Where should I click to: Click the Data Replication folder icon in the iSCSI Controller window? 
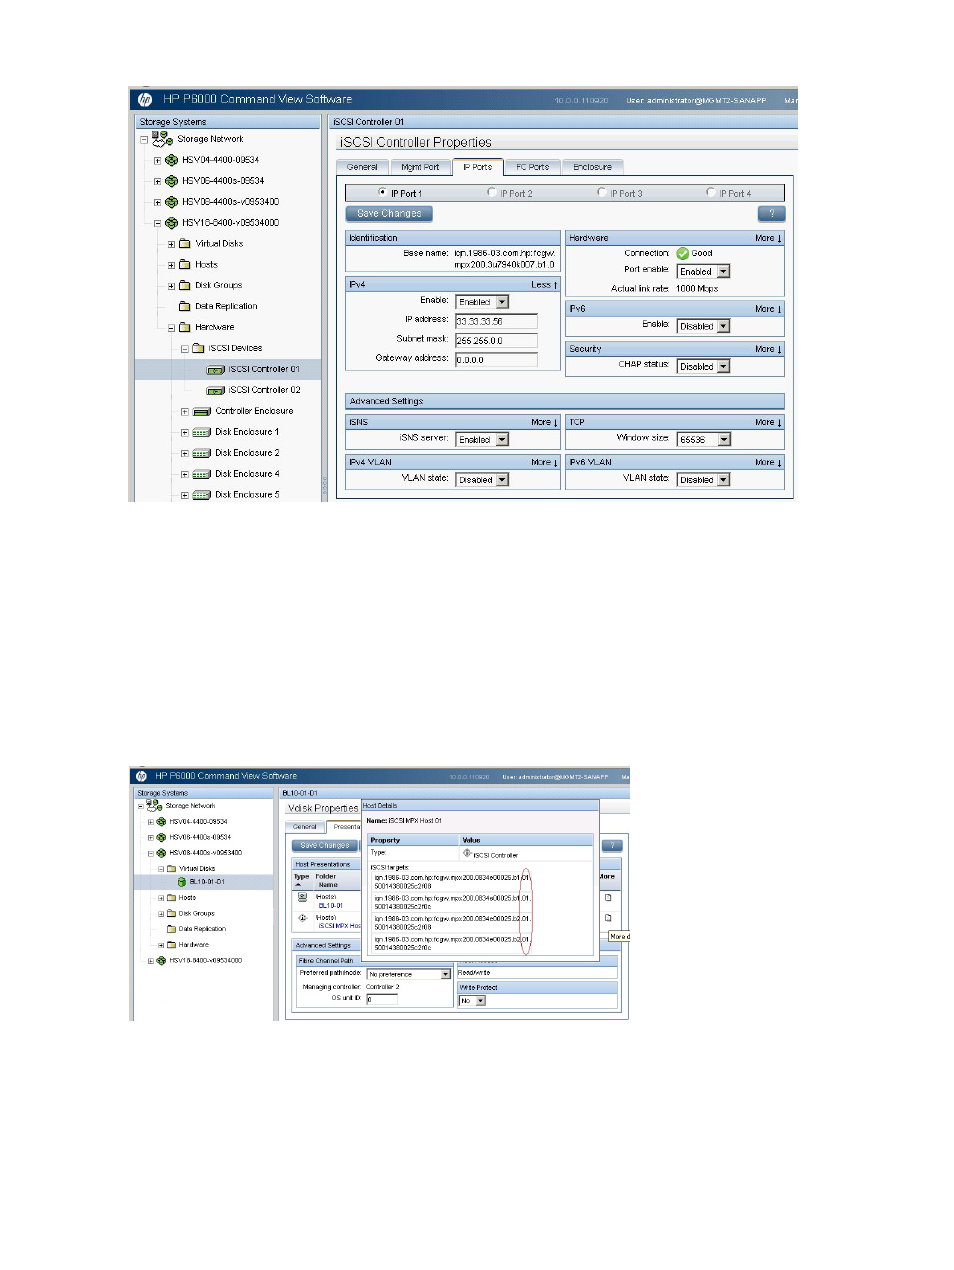(x=185, y=307)
